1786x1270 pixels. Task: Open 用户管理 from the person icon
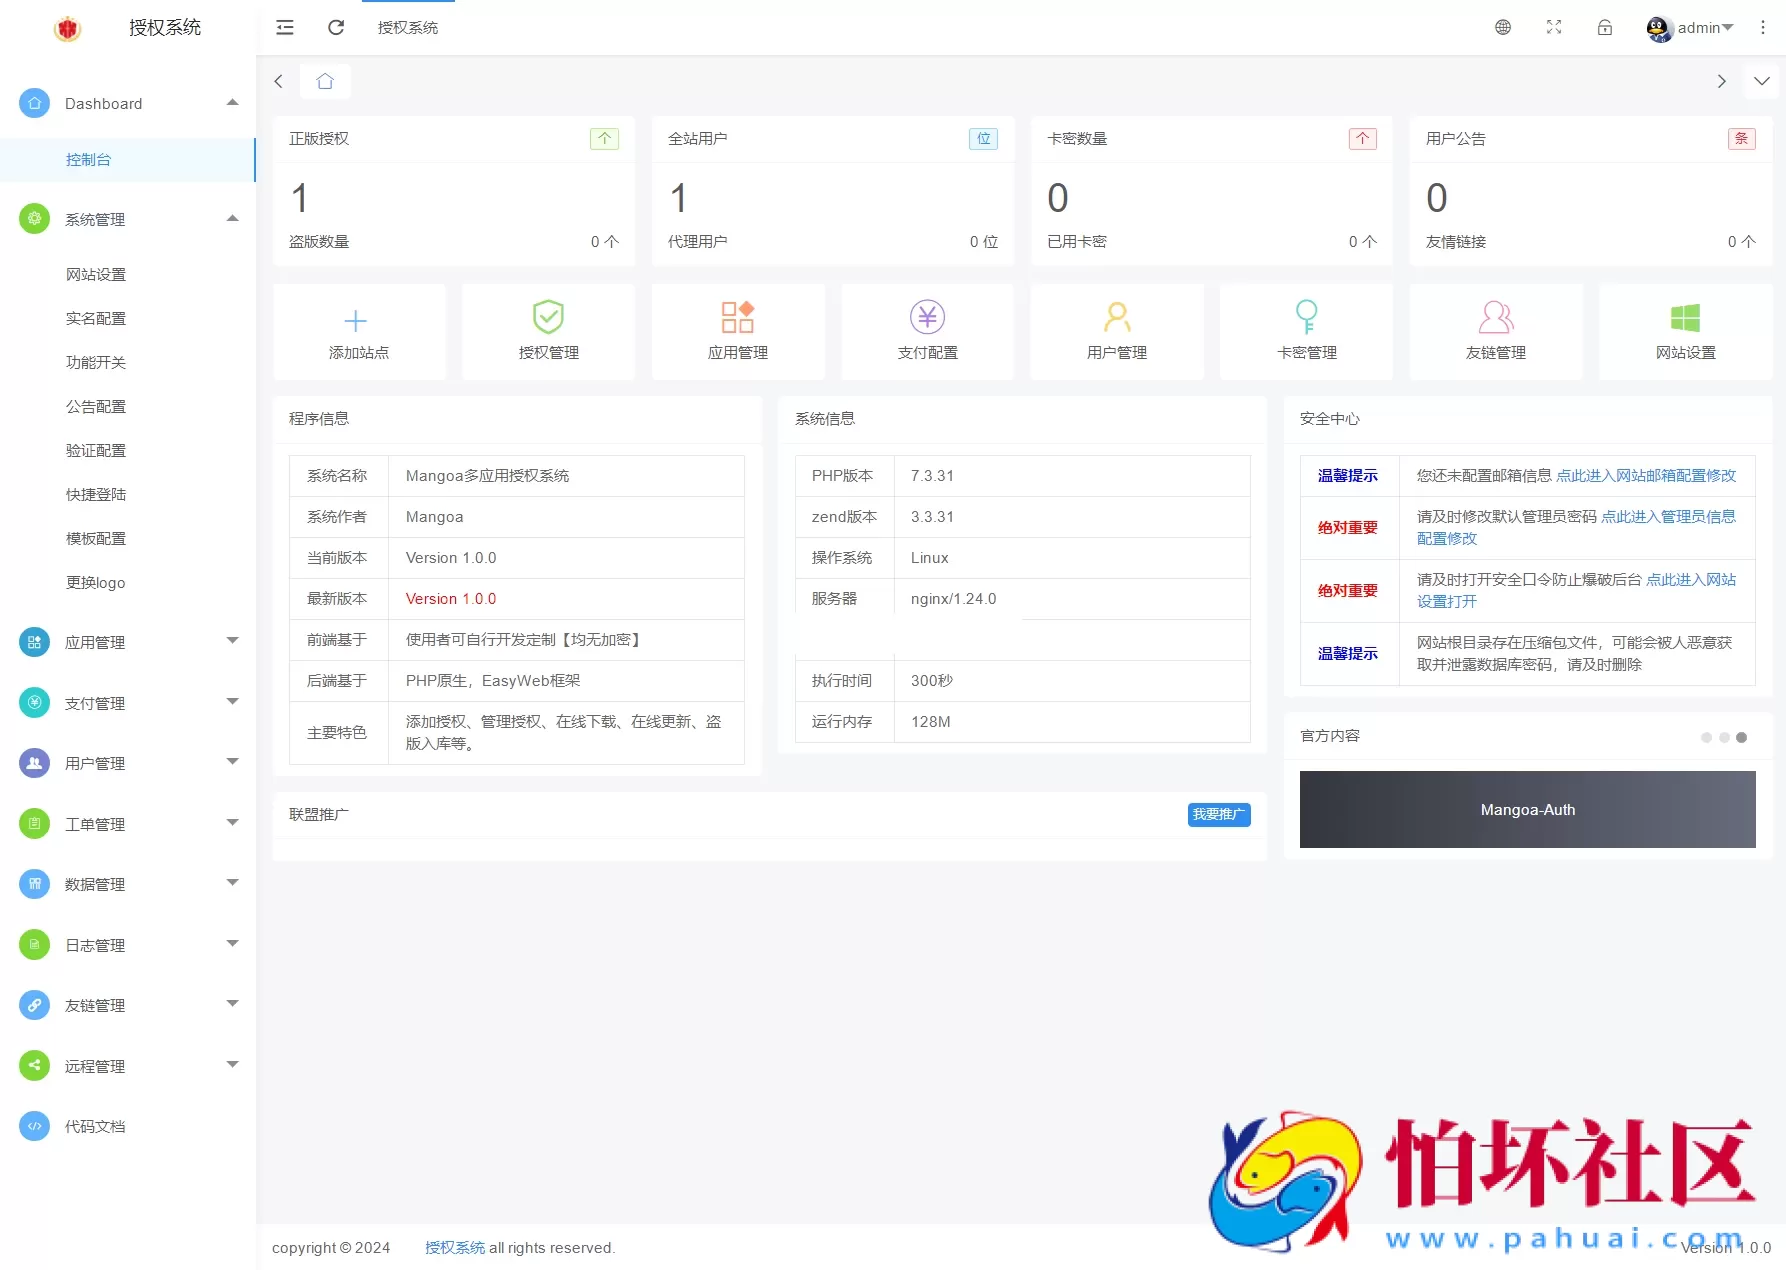(1116, 331)
